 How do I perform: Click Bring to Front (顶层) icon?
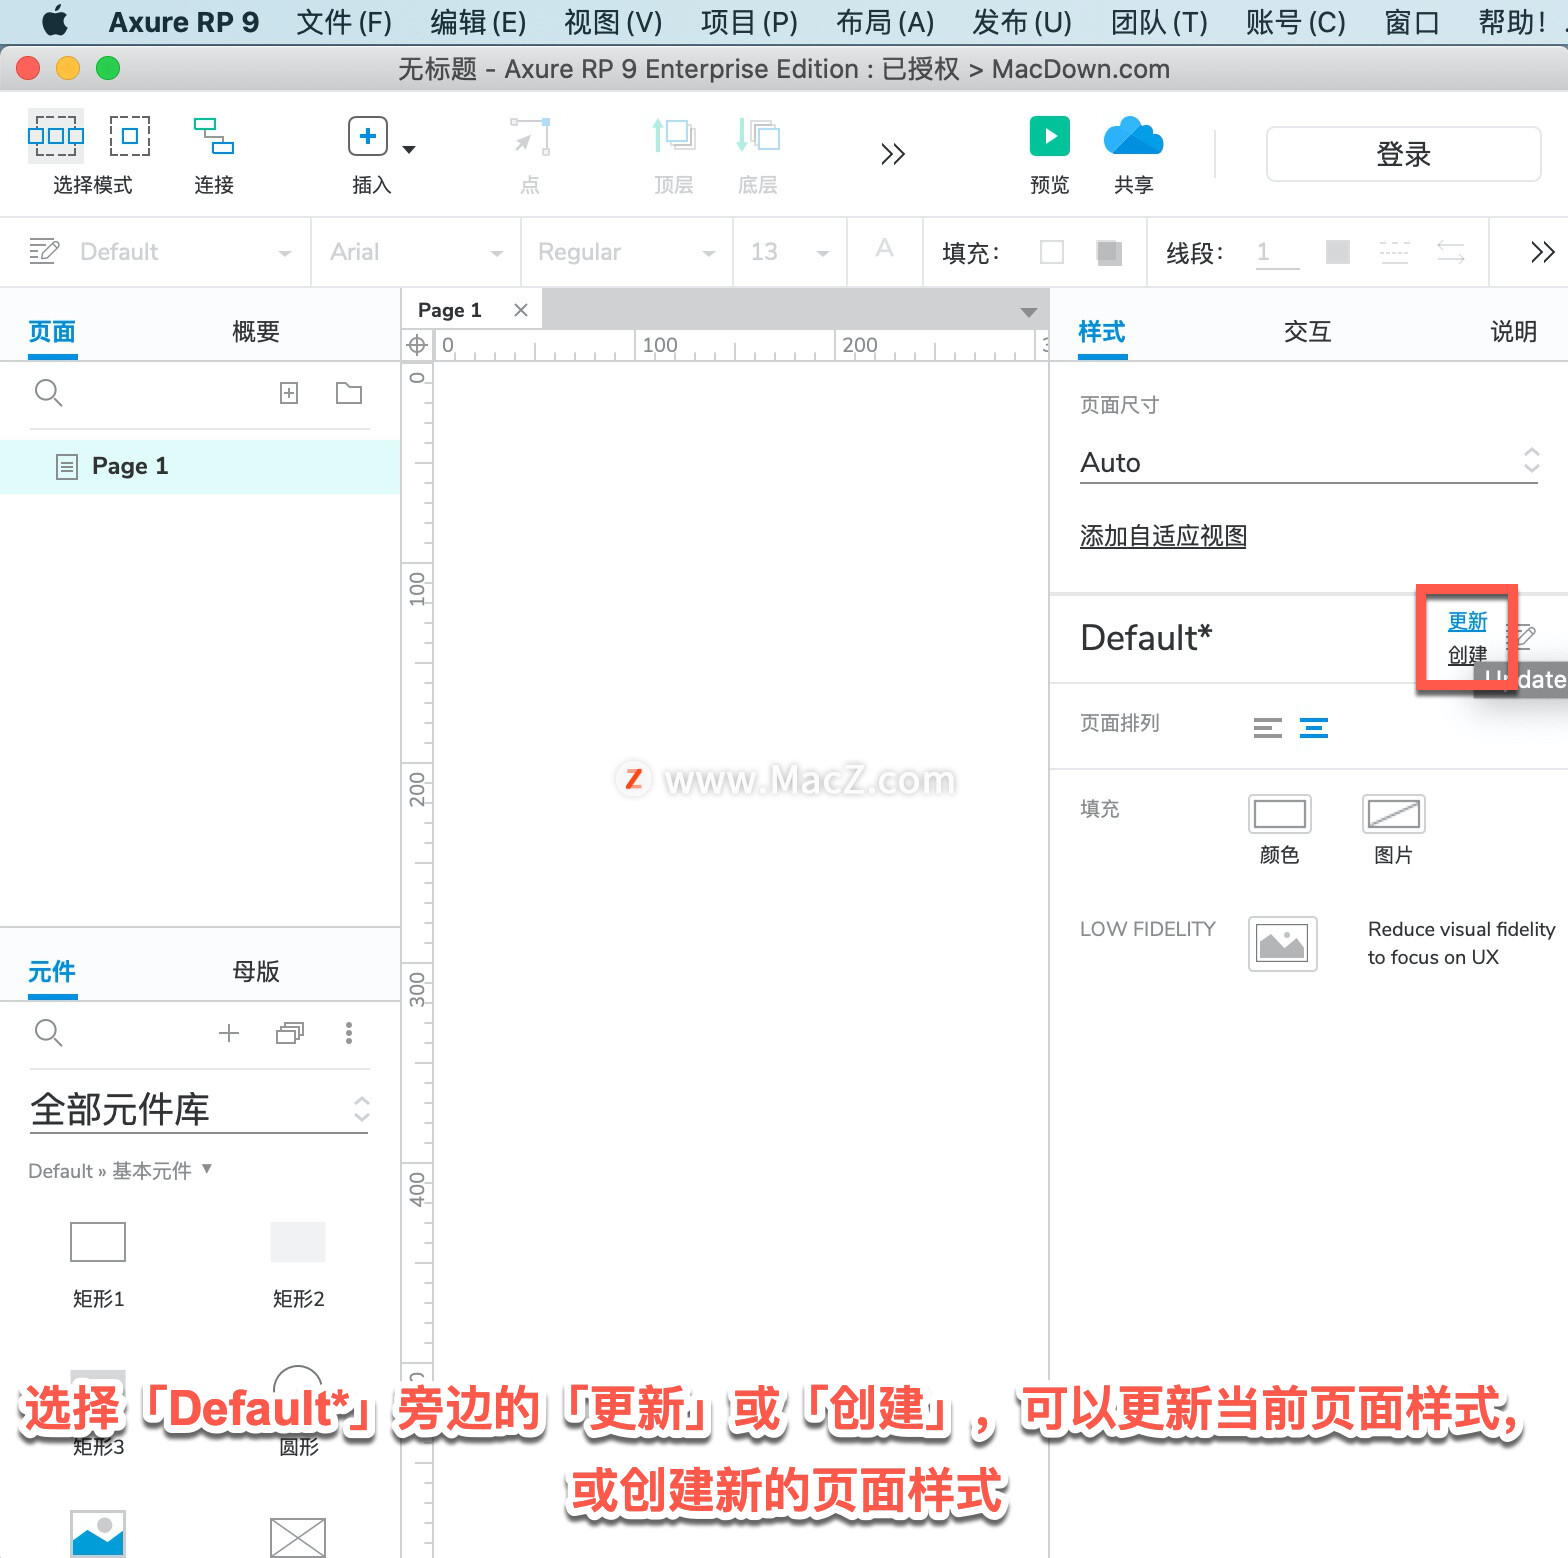click(x=674, y=136)
